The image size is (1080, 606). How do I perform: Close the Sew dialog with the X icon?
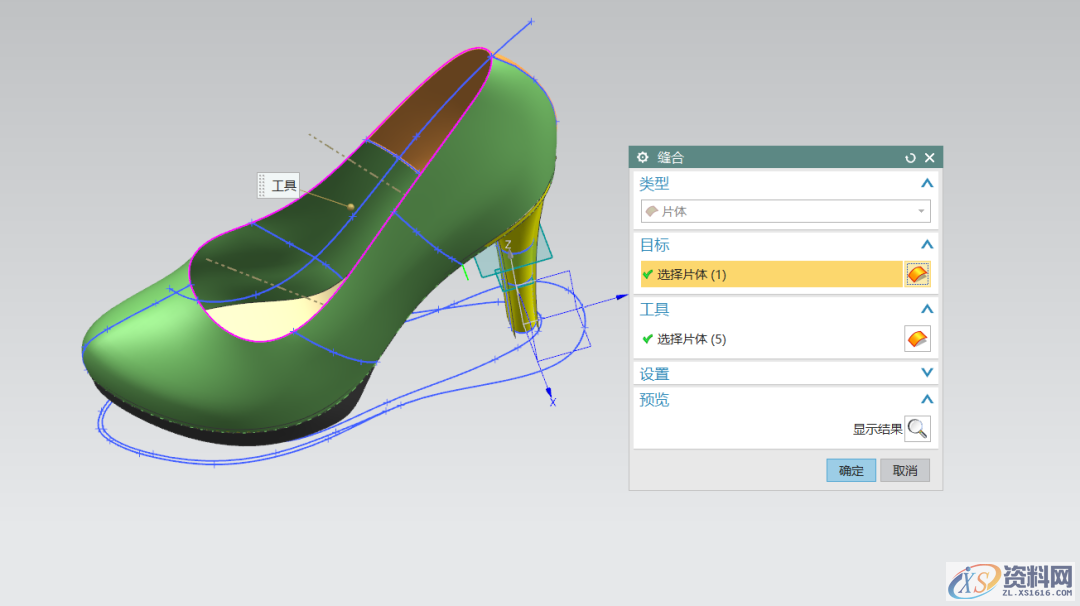pos(929,158)
